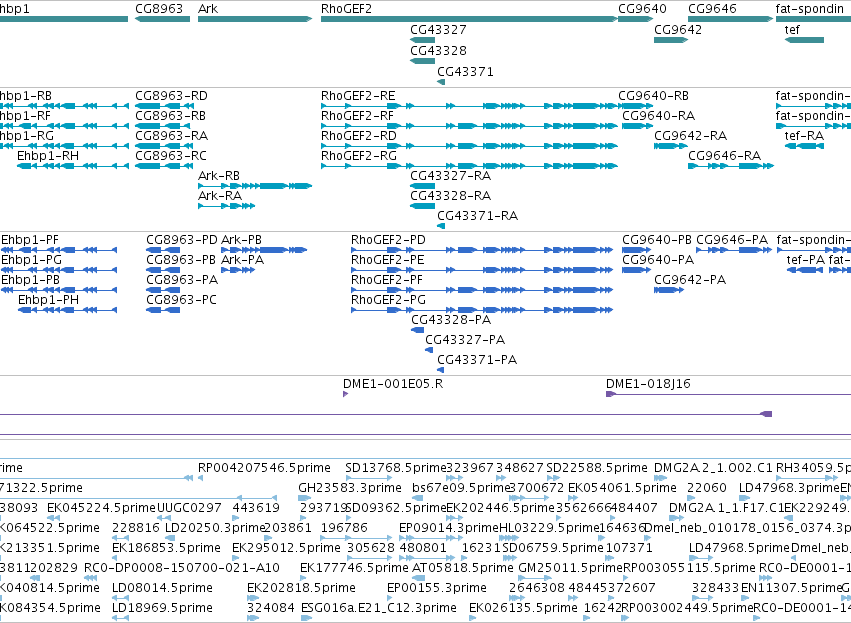This screenshot has height=623, width=851.
Task: Click transcript CG43371-RA
Action: point(478,216)
